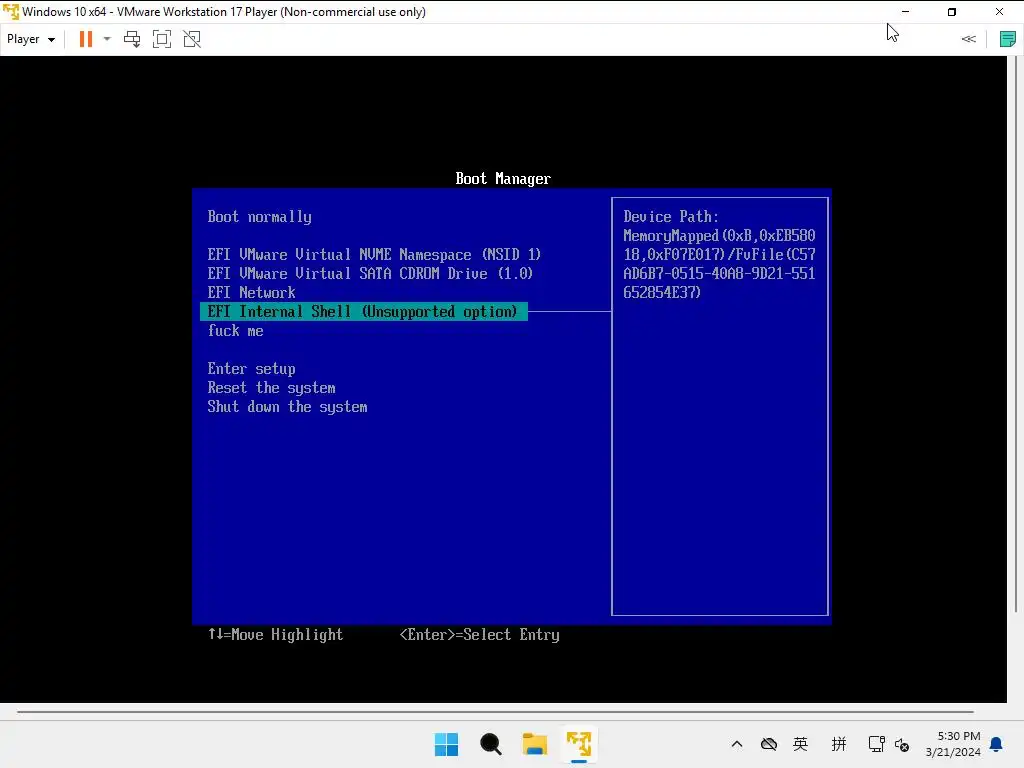The height and width of the screenshot is (768, 1024).
Task: Click the horizontal scrollbar below the VM display
Action: point(495,712)
